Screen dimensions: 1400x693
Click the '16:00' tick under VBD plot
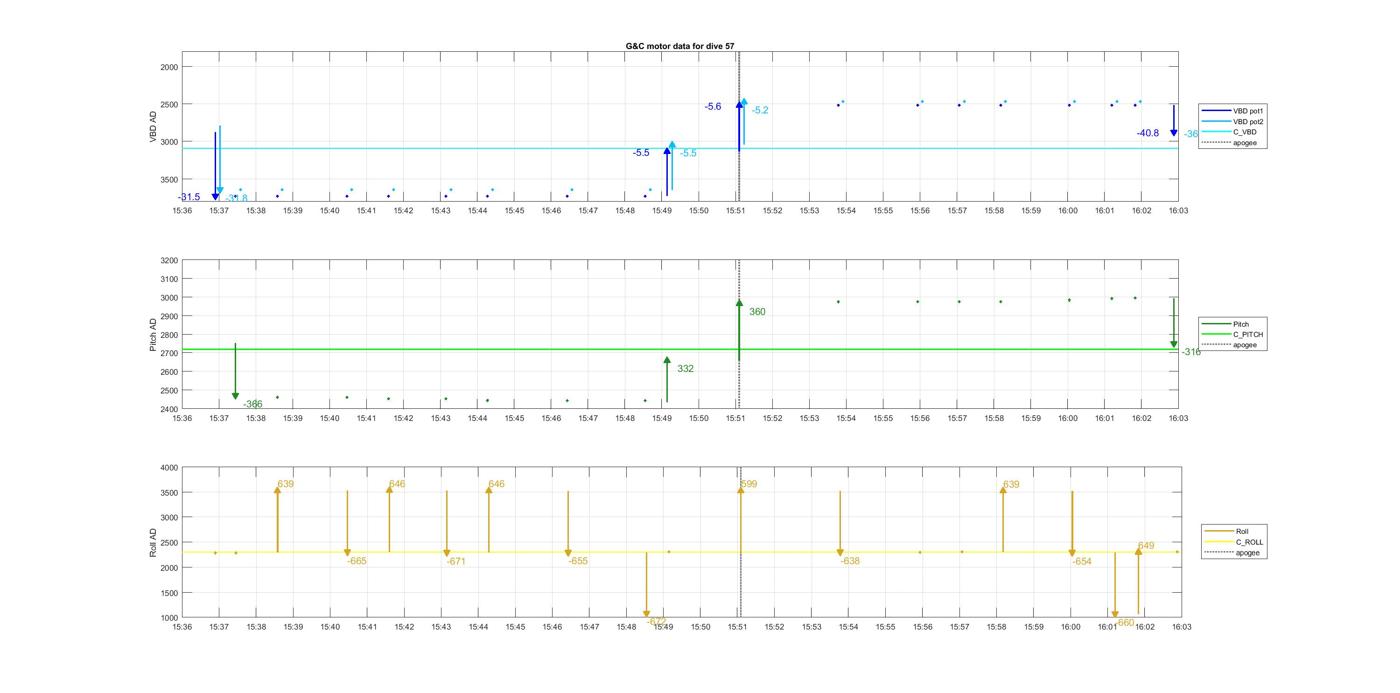pos(1067,211)
